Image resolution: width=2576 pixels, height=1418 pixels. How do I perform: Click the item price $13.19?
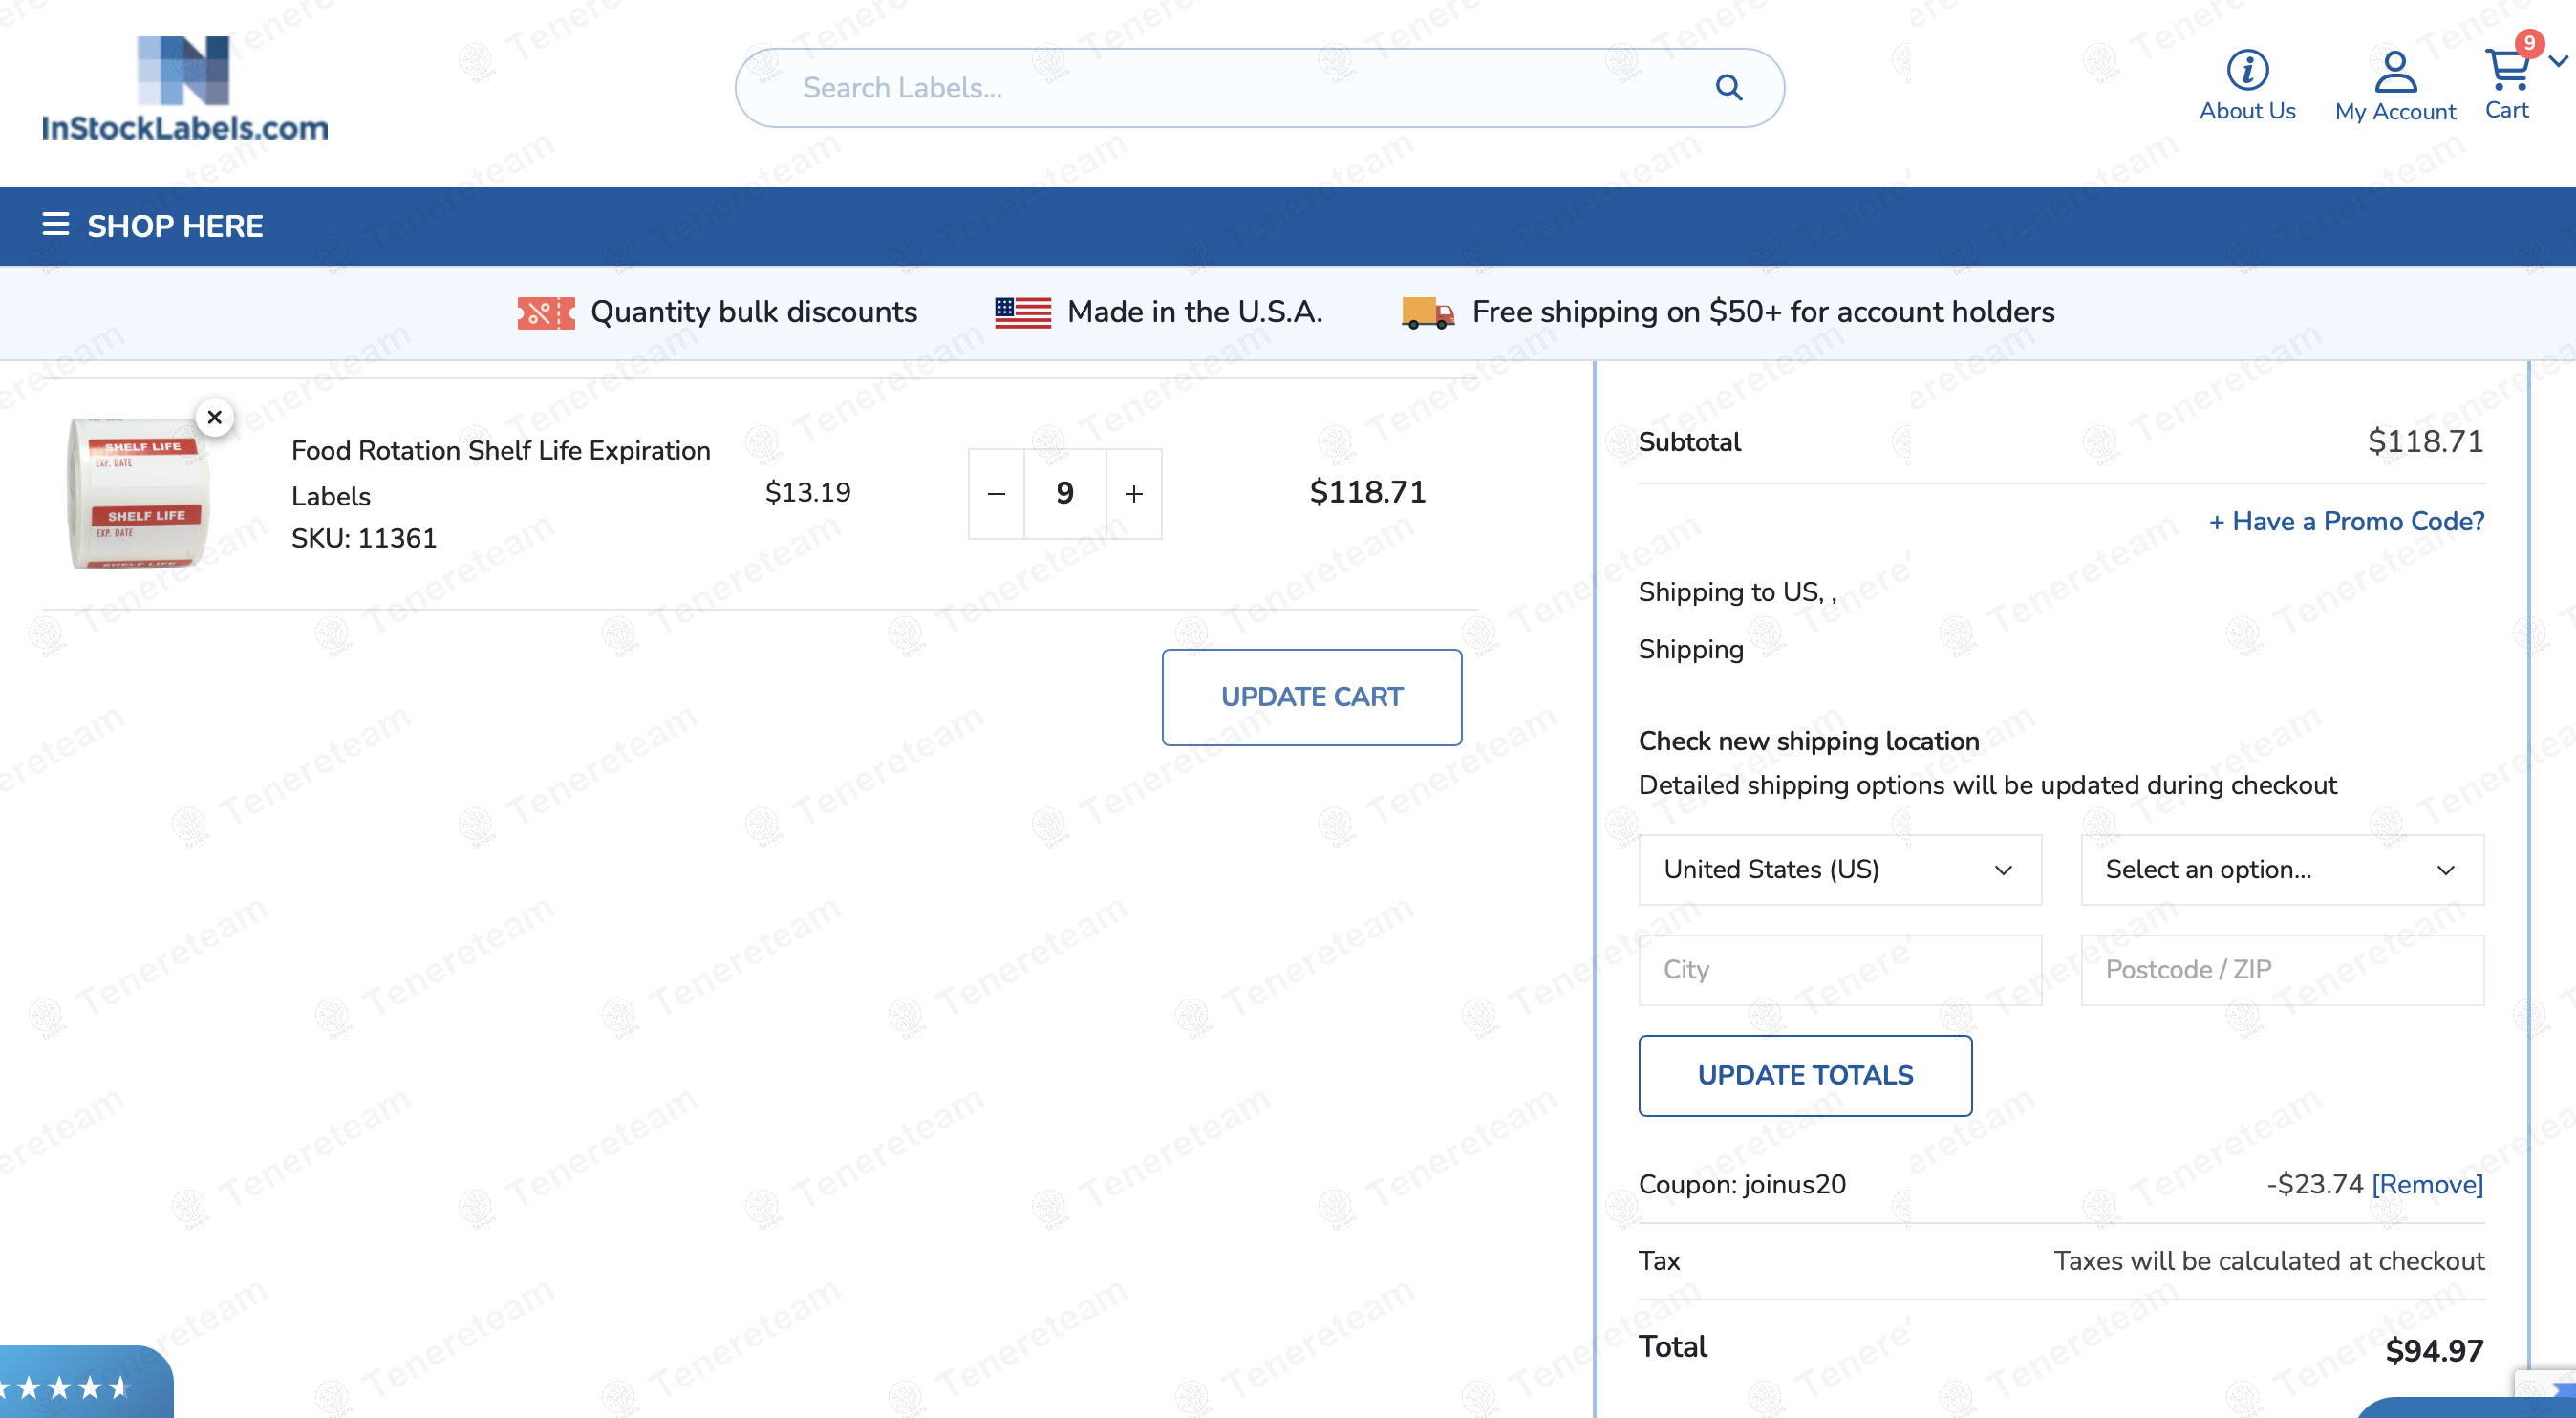pos(808,493)
